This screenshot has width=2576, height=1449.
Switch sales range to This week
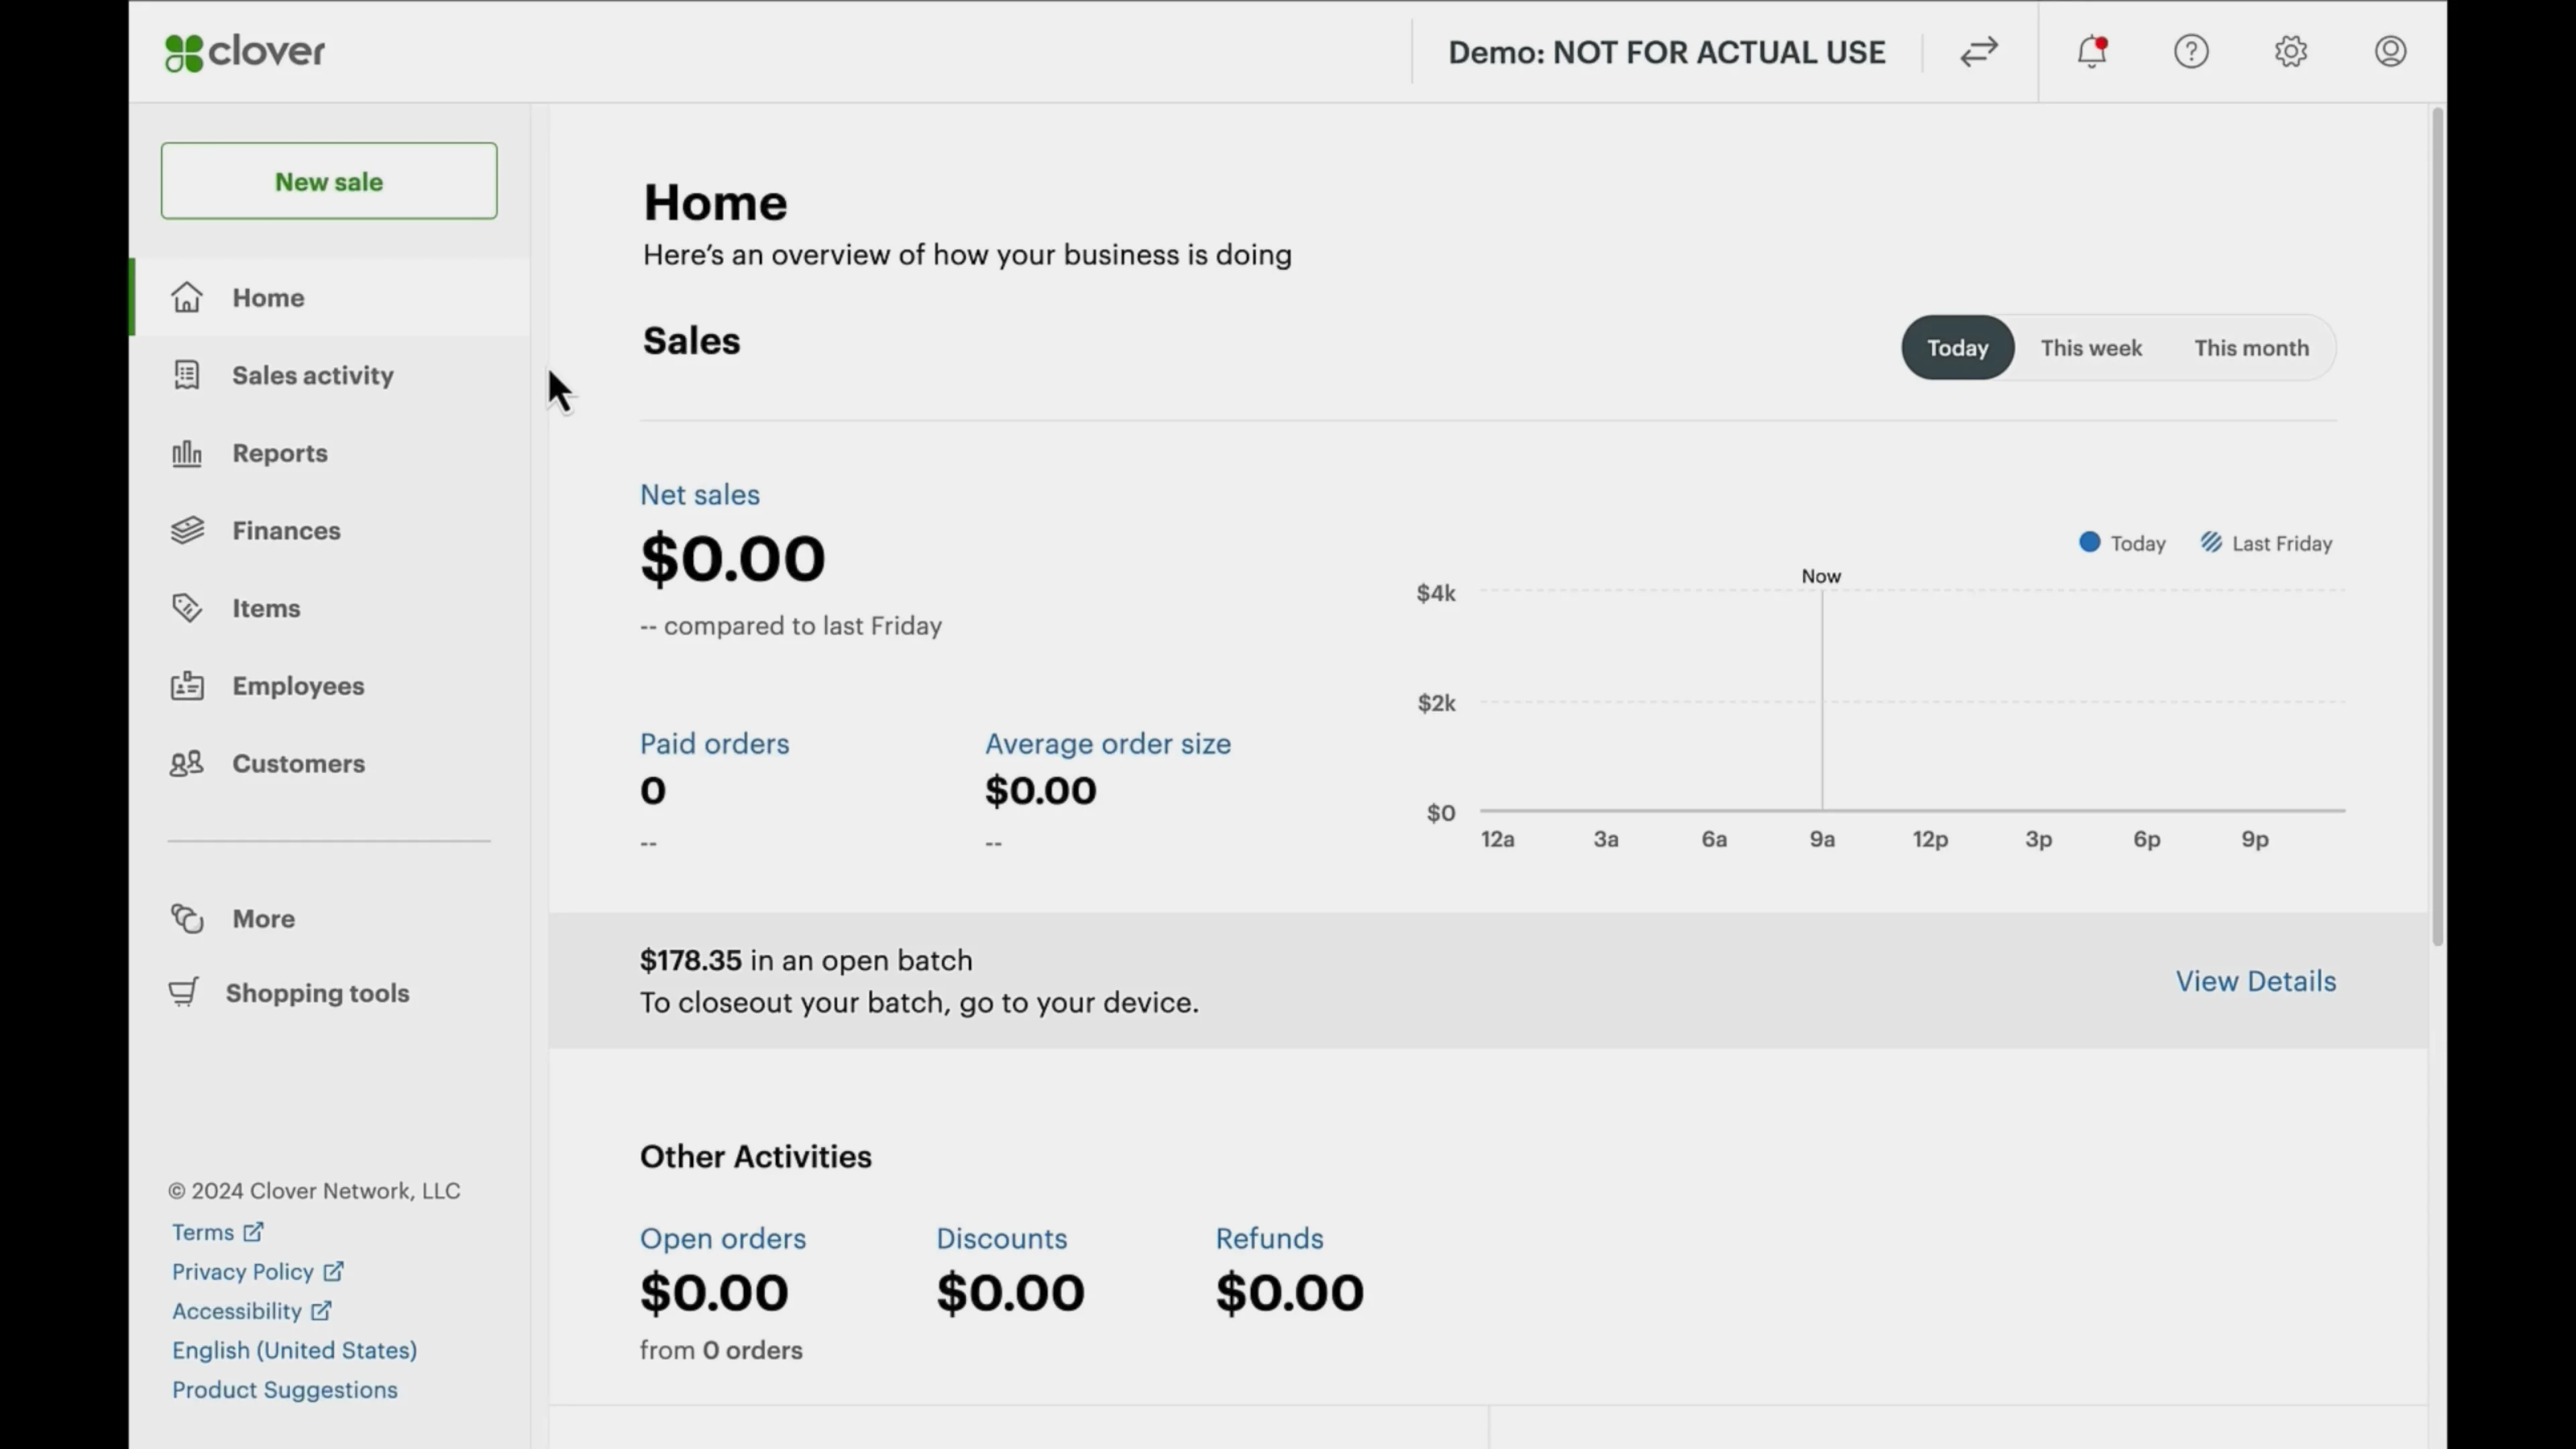coord(2091,348)
